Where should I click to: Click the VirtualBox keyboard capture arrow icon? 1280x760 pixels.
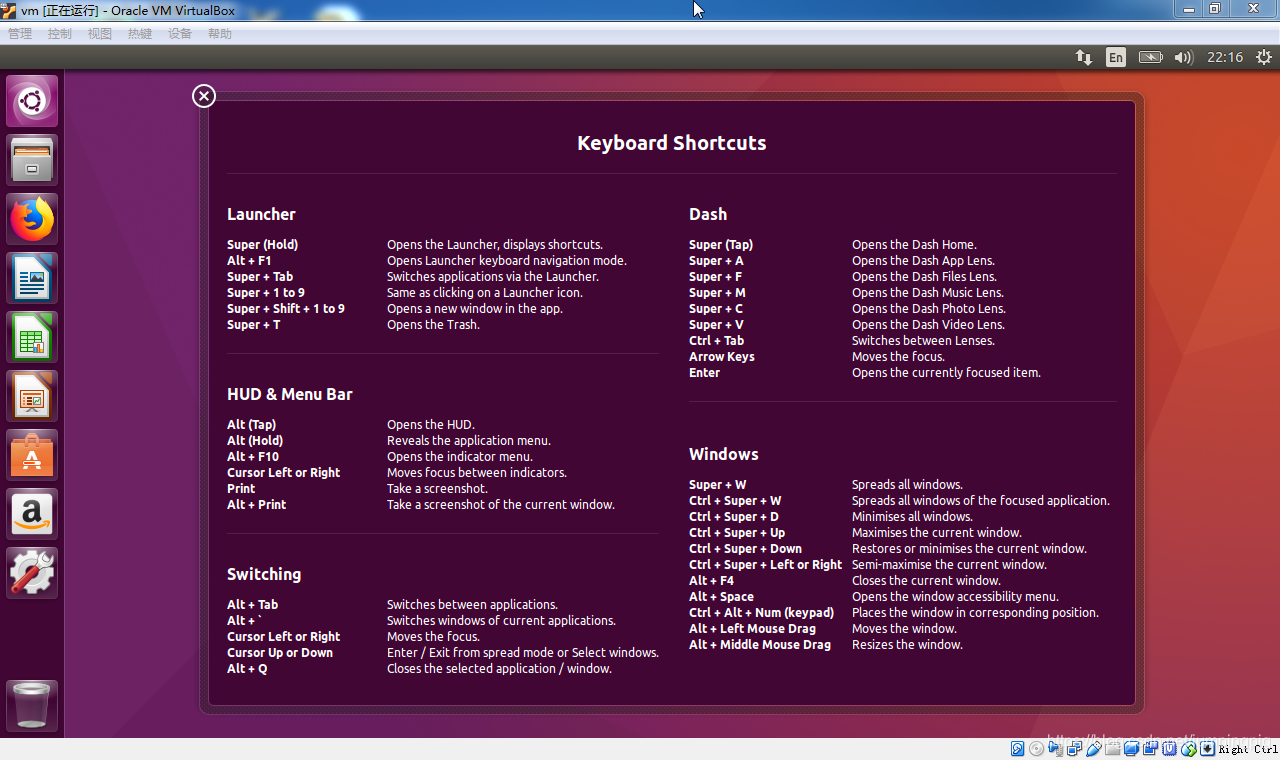coord(1207,748)
